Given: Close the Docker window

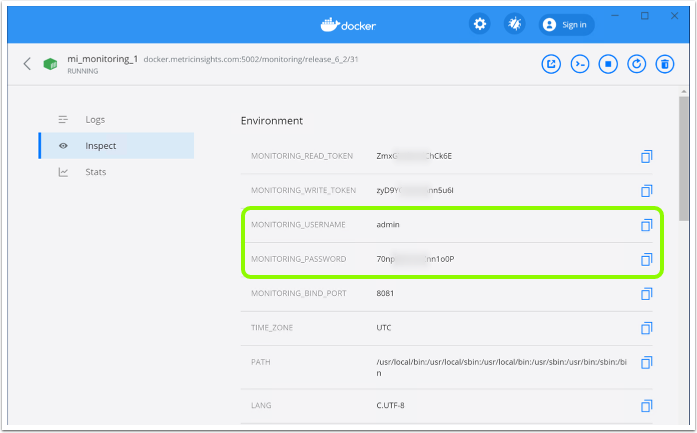Looking at the screenshot, I should click(674, 16).
